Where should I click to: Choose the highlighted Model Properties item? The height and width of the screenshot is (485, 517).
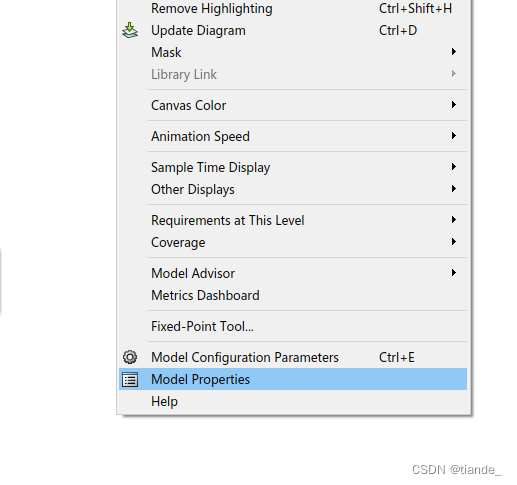click(x=293, y=379)
